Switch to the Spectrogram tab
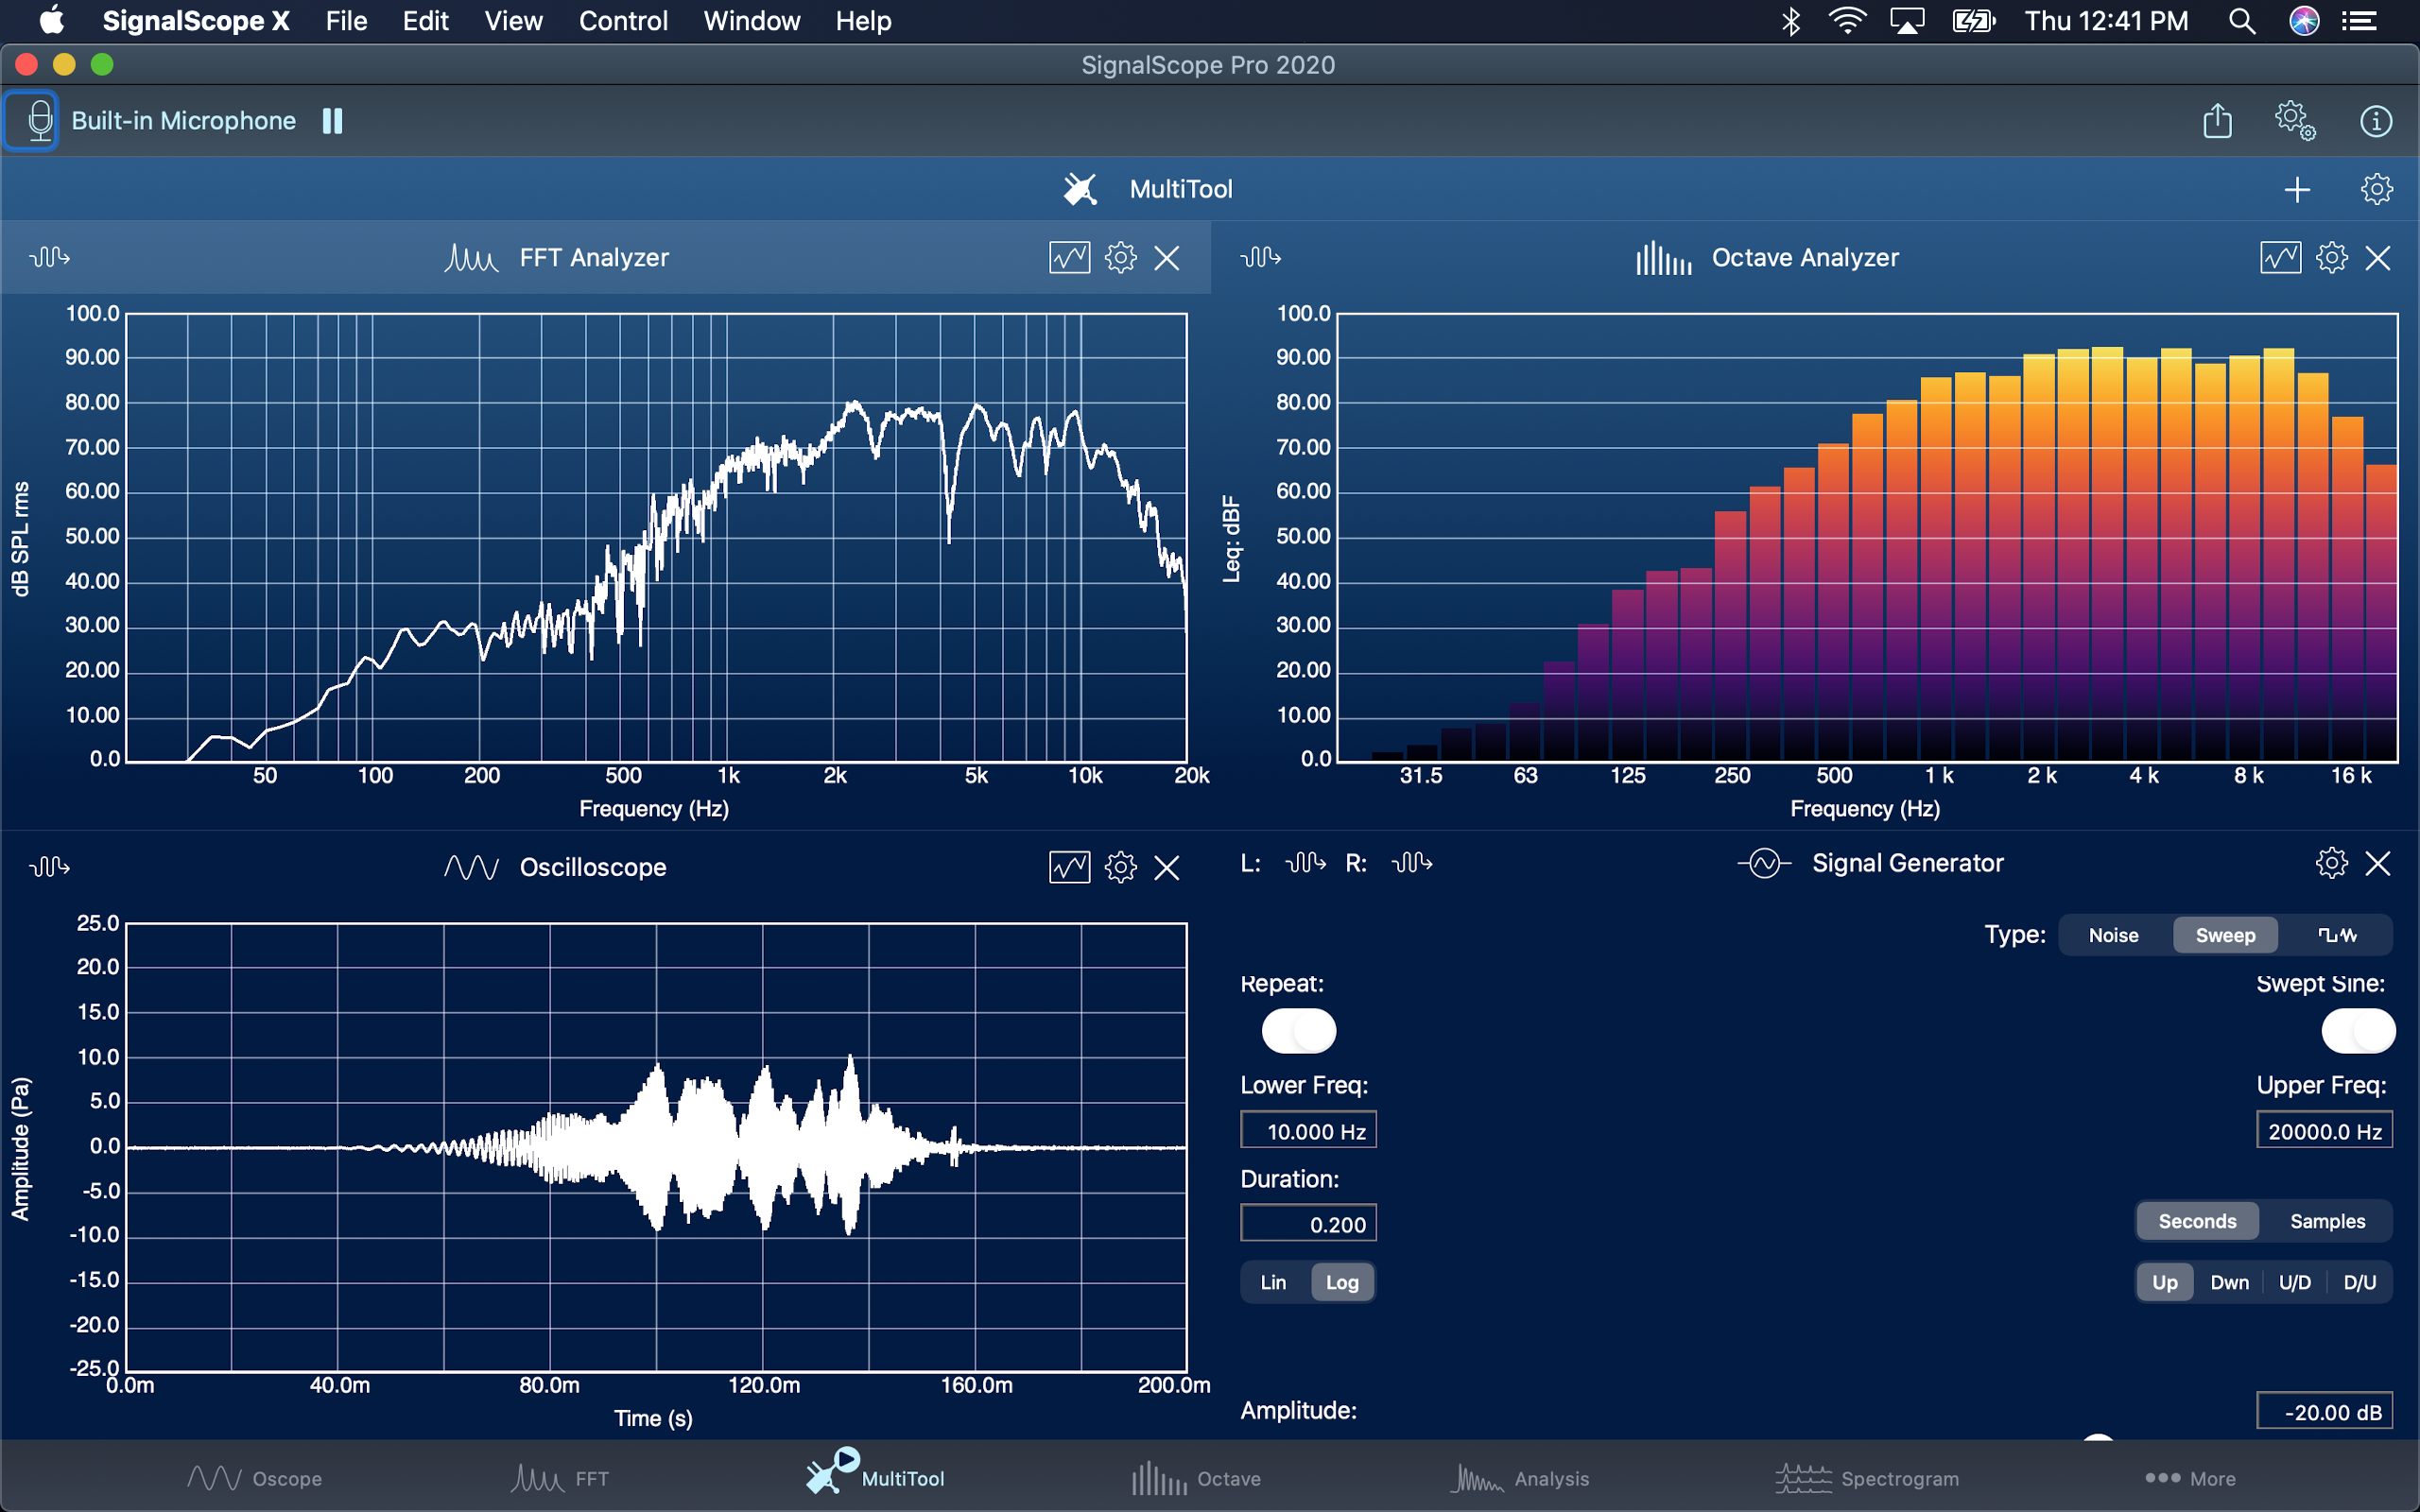Screen dimensions: 2420x1512 (x=1867, y=1478)
